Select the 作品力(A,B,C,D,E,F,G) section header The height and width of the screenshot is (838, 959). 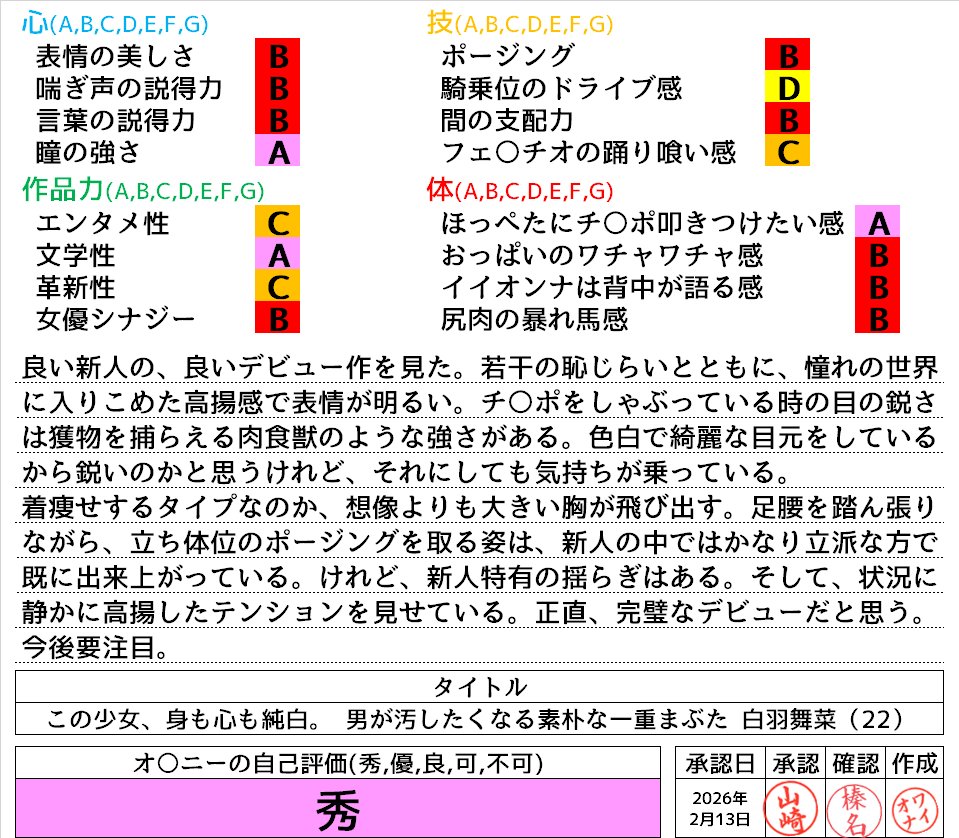pyautogui.click(x=143, y=190)
